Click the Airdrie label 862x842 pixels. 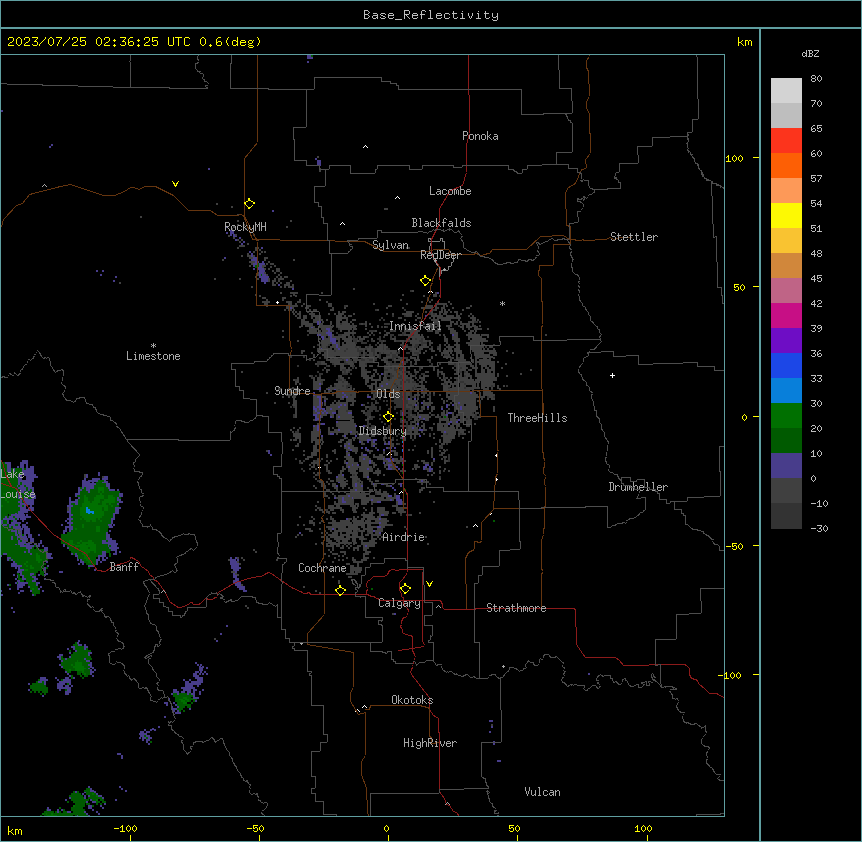(404, 537)
